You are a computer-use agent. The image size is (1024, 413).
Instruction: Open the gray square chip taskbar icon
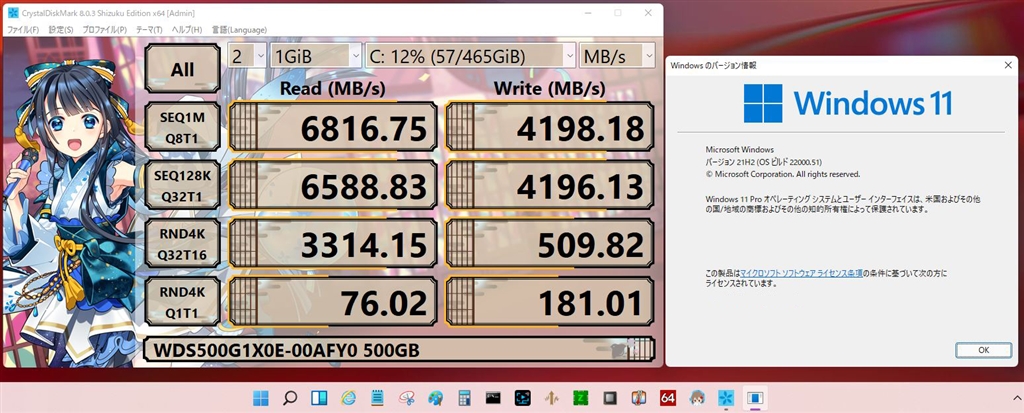coord(610,397)
